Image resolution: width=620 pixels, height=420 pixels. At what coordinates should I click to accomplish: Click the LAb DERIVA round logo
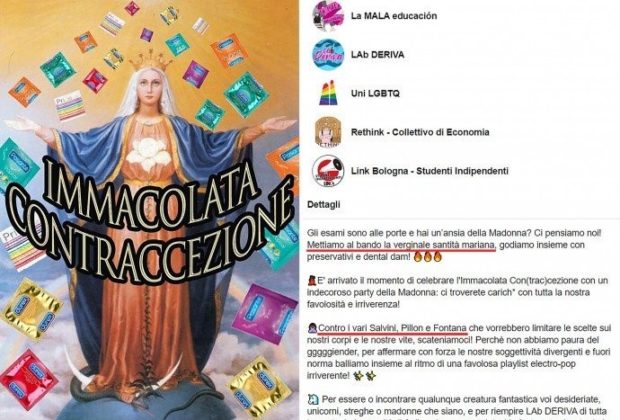tap(328, 55)
